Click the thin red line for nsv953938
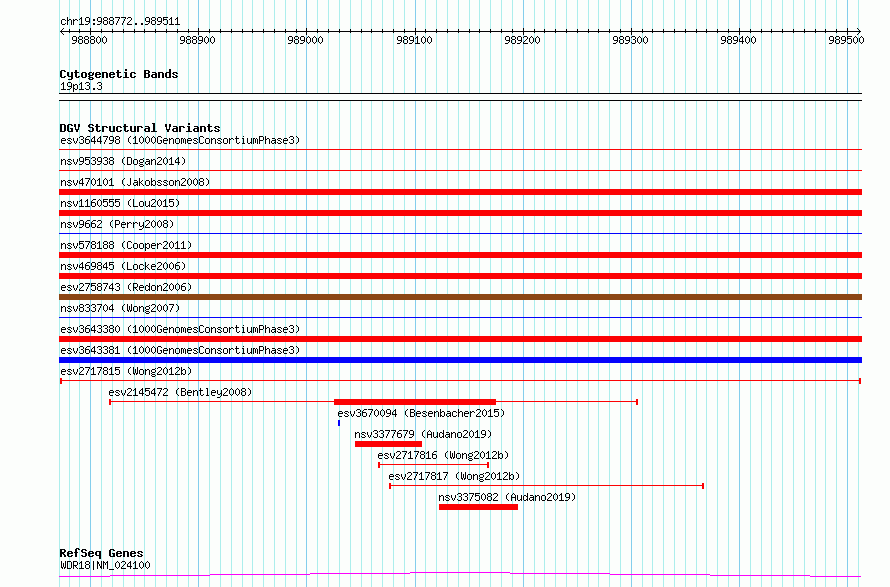Image resolution: width=890 pixels, height=587 pixels. coord(460,170)
